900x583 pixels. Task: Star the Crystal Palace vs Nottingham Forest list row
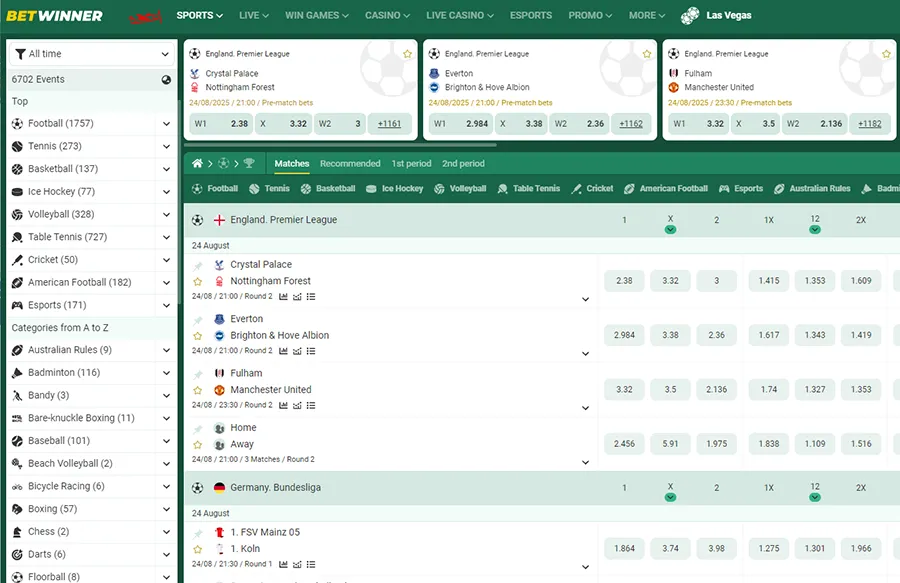click(197, 282)
